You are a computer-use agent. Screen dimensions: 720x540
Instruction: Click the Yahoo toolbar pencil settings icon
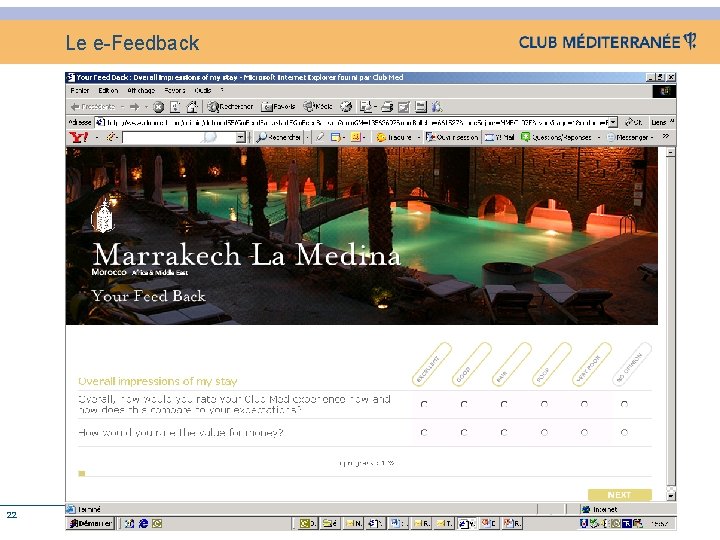111,137
